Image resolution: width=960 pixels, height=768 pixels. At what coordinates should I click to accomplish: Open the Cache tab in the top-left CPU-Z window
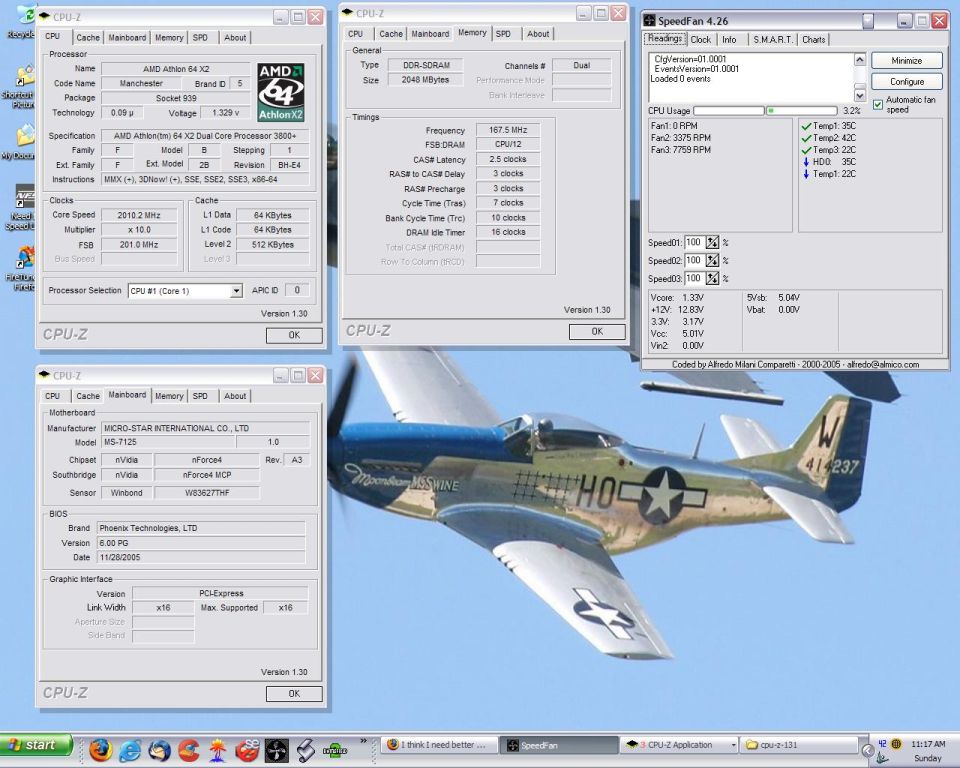[x=88, y=38]
